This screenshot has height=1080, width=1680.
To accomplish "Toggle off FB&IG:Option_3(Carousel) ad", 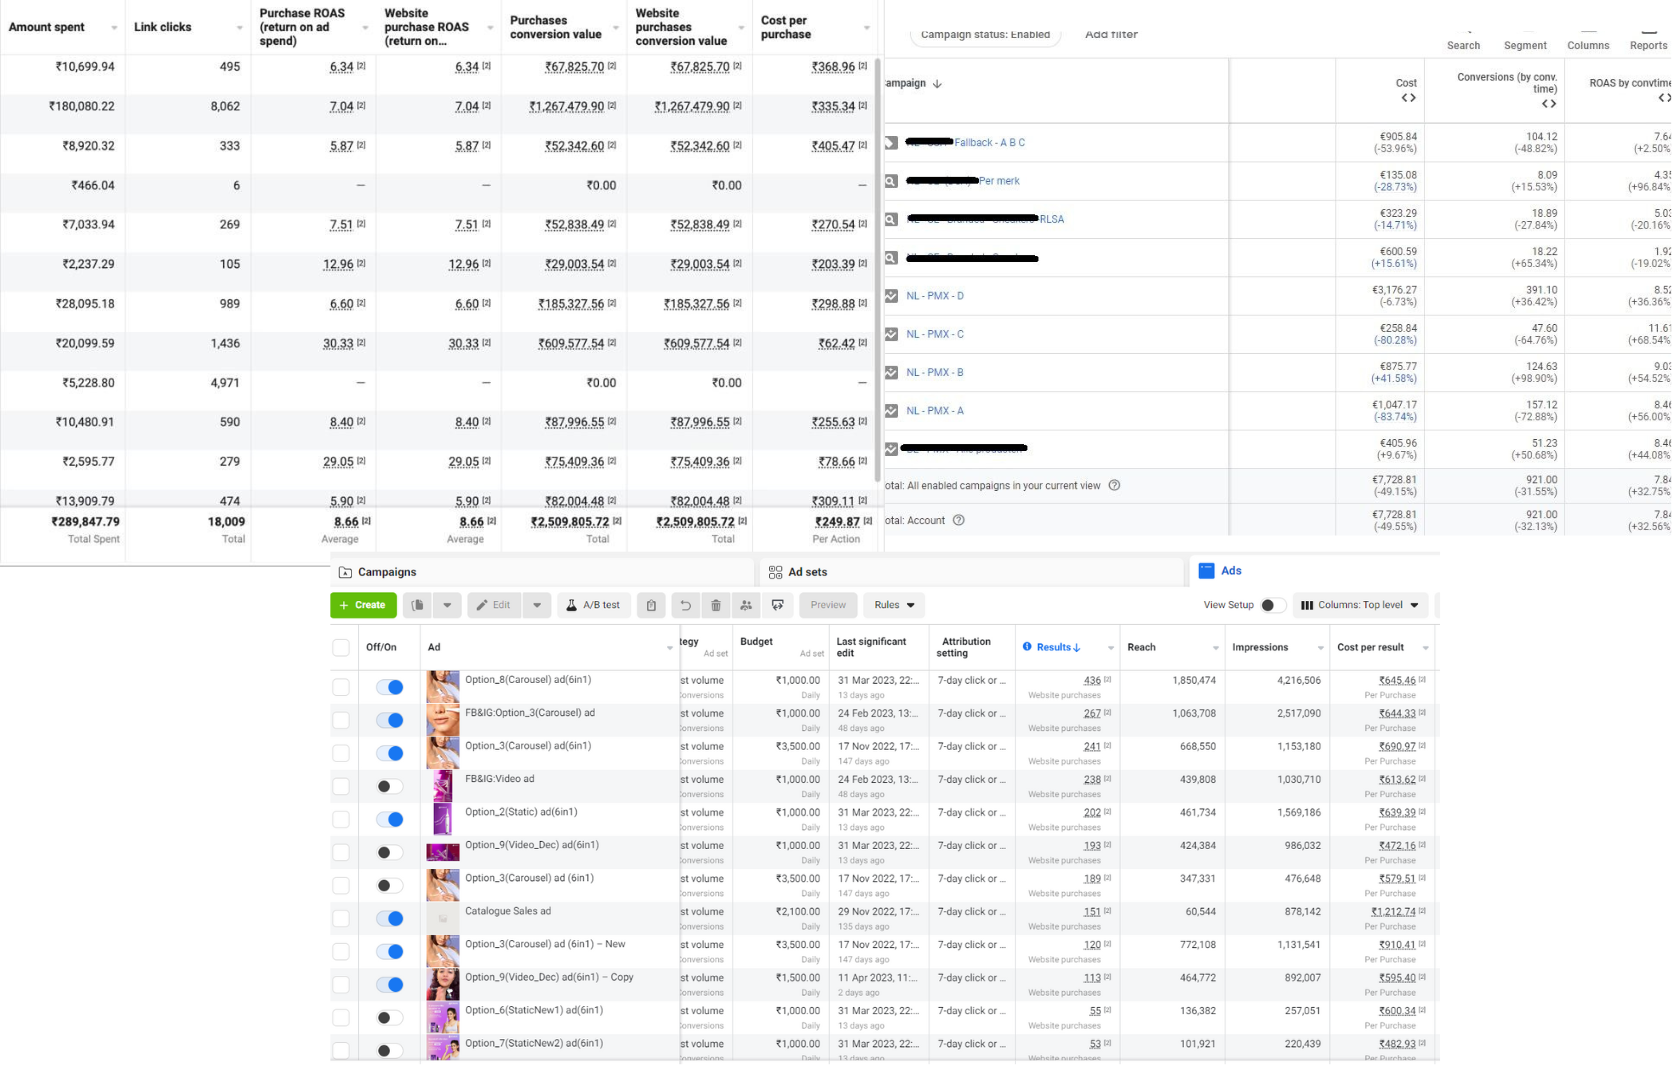I will 390,720.
